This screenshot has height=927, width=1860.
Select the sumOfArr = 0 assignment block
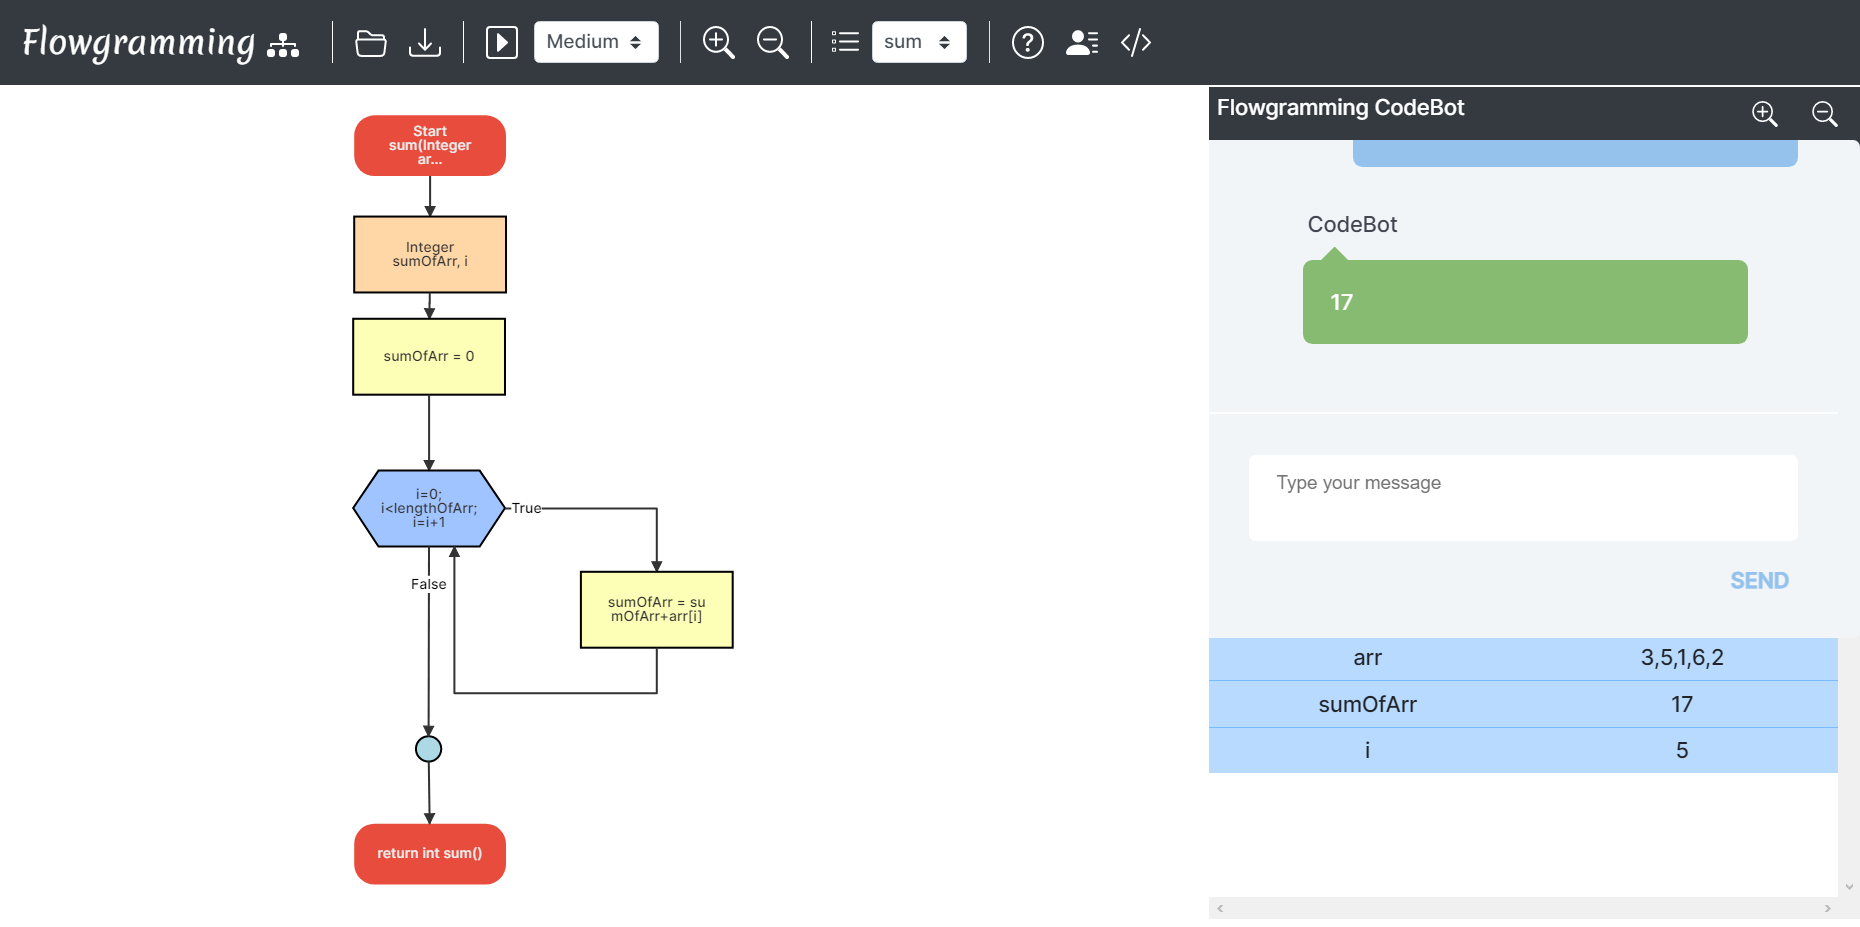tap(429, 356)
